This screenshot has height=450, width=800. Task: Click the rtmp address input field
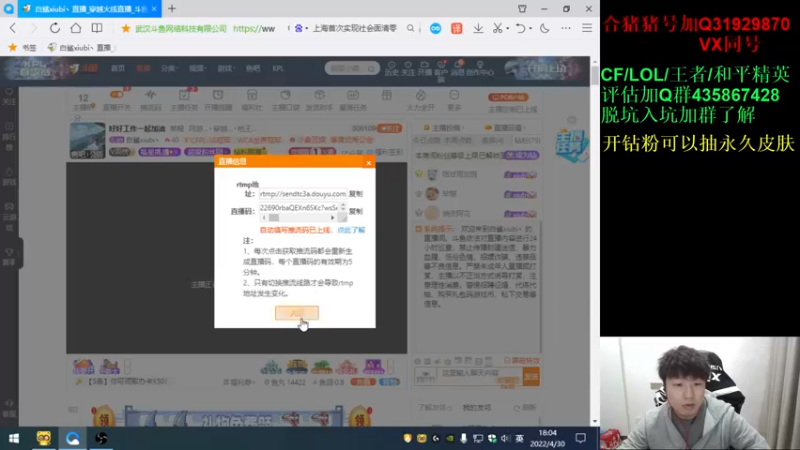[x=303, y=194]
